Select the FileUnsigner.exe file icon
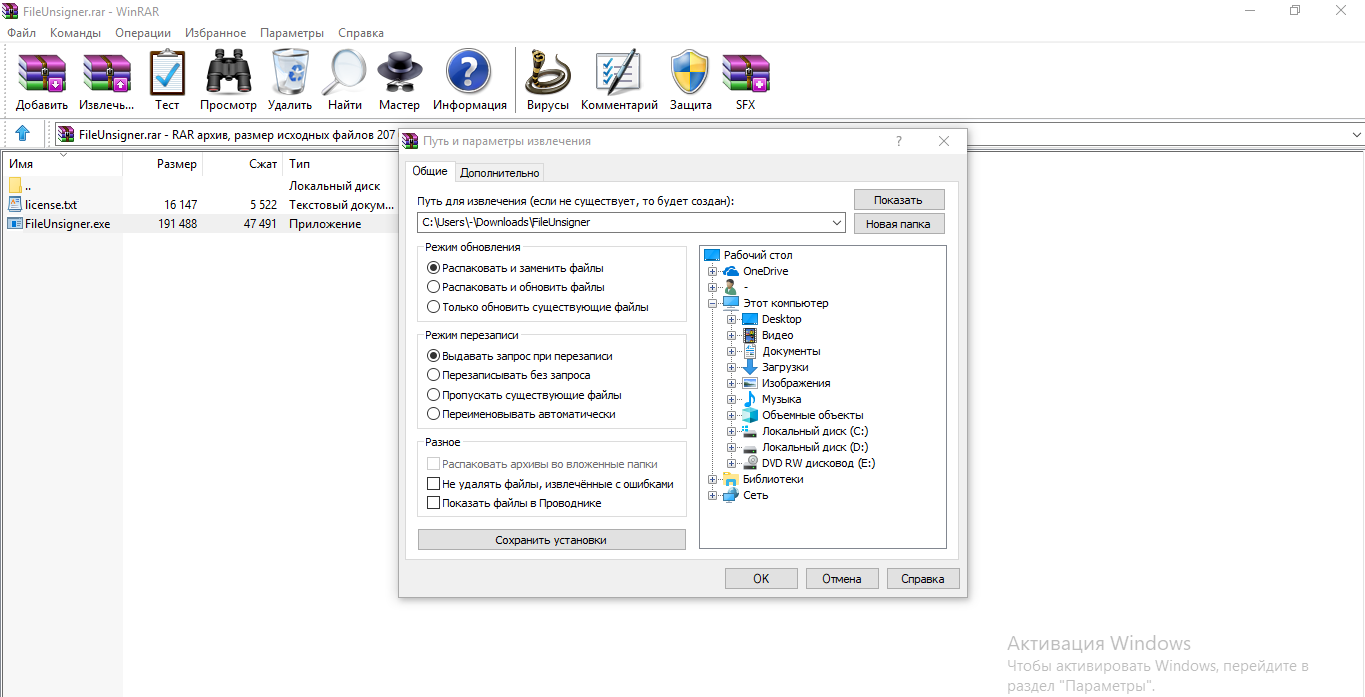This screenshot has height=697, width=1365. 15,224
